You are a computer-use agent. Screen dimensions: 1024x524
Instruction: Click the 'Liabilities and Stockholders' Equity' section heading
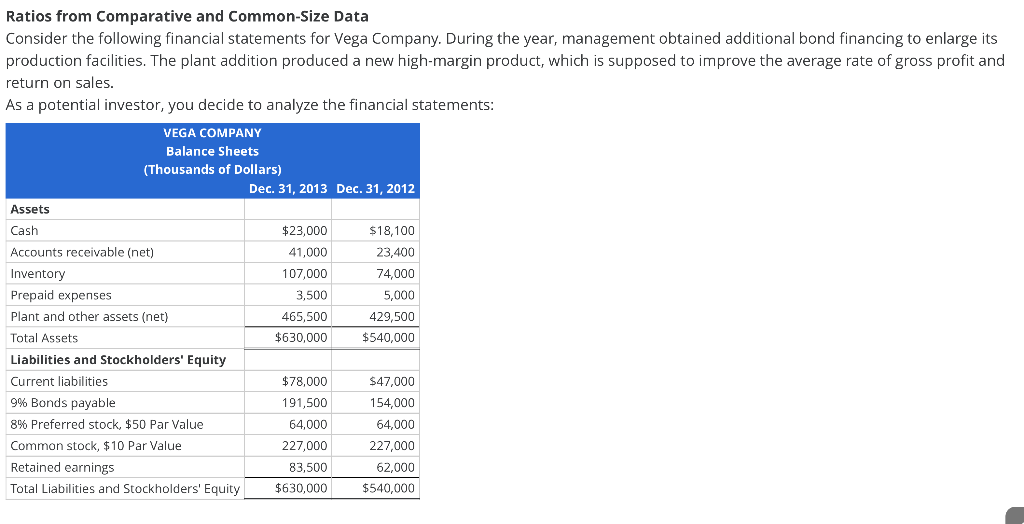pyautogui.click(x=118, y=360)
